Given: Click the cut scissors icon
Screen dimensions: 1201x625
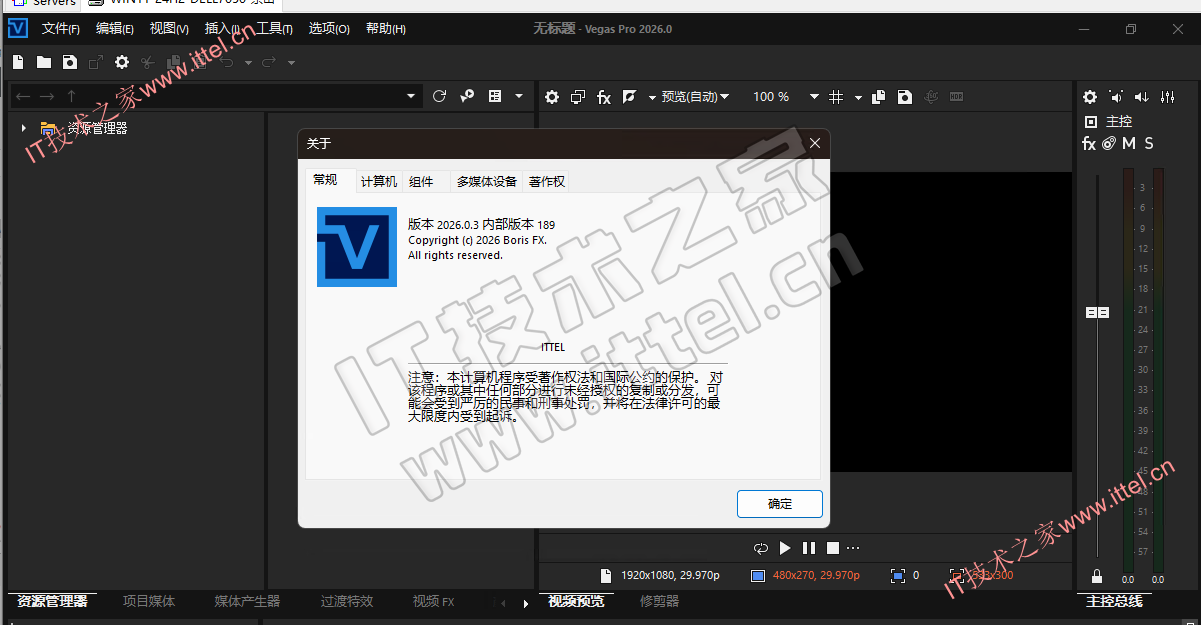Looking at the screenshot, I should point(148,62).
